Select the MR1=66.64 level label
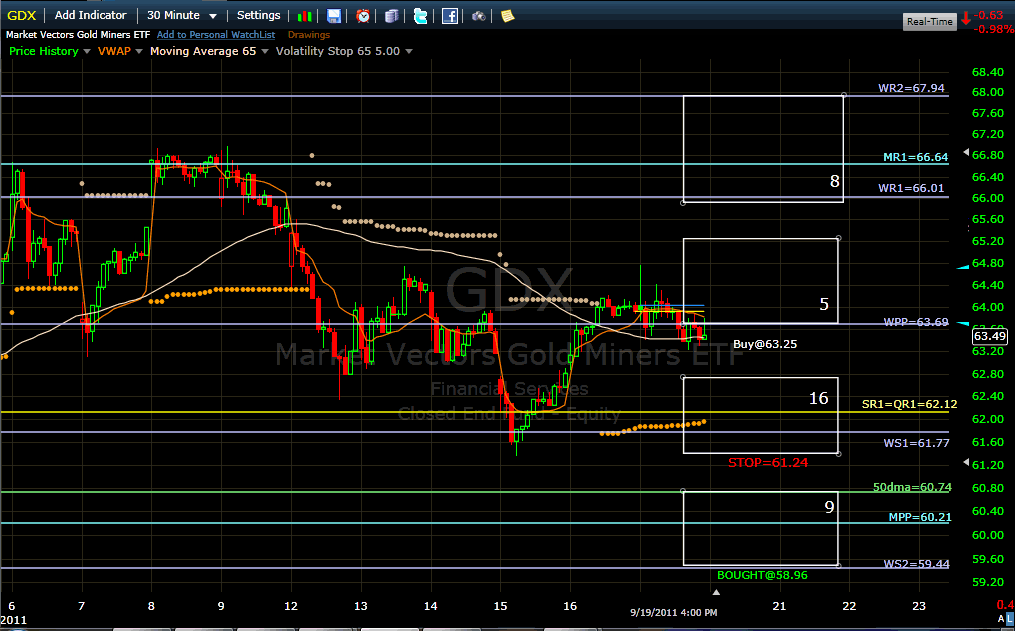 point(915,157)
